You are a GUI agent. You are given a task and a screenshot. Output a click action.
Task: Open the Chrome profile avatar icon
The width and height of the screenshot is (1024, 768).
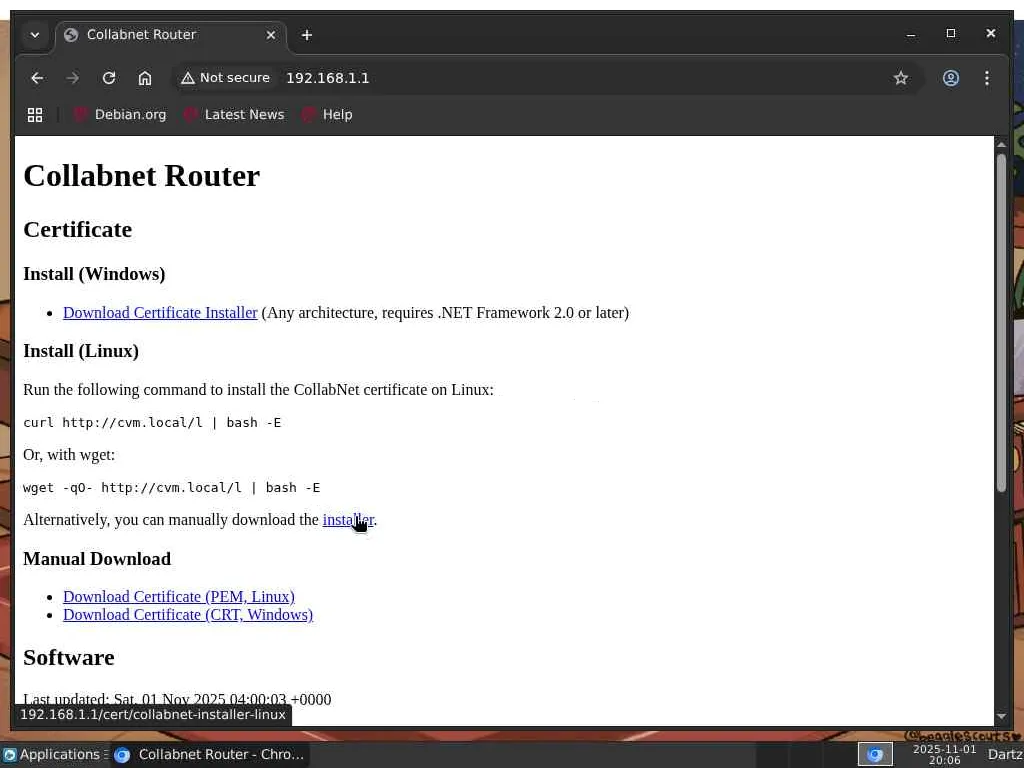point(951,78)
